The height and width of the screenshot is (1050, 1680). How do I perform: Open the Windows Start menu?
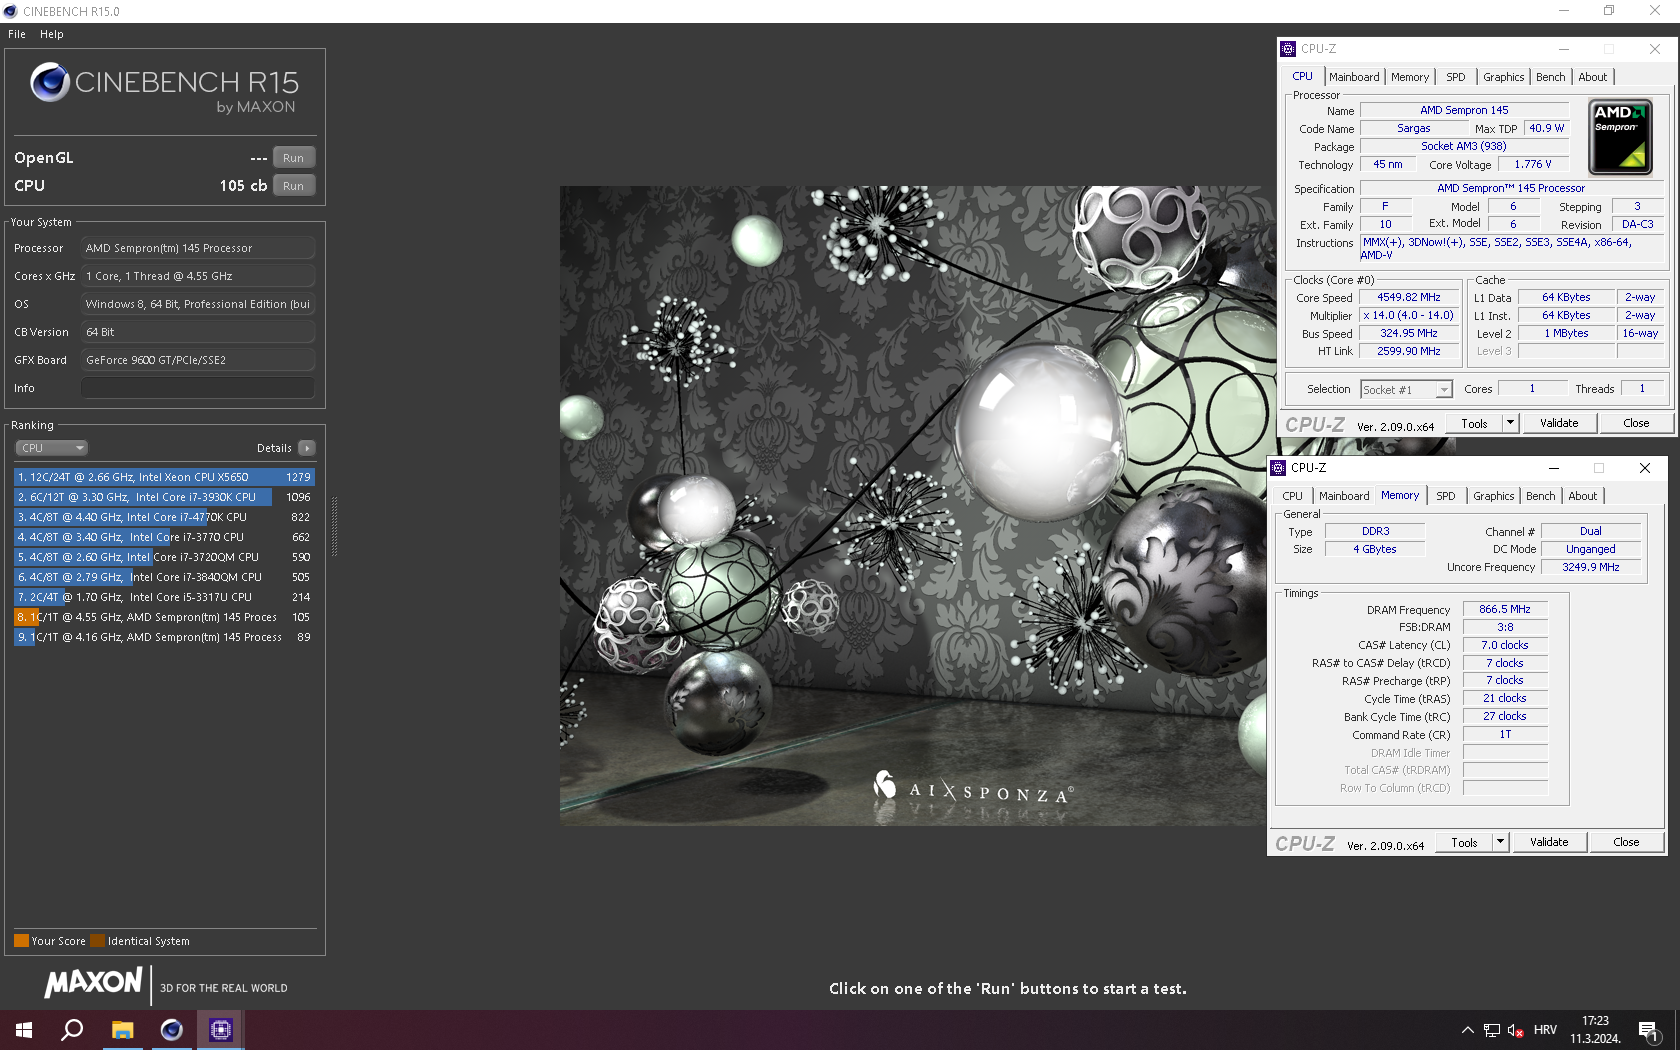point(24,1030)
